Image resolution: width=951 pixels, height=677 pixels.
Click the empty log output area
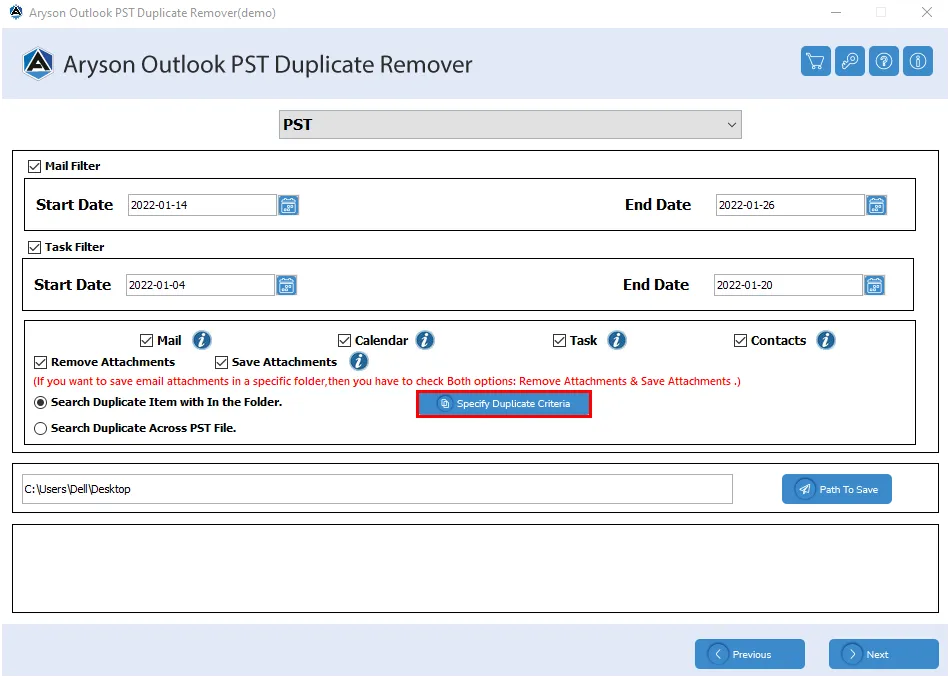(x=476, y=568)
